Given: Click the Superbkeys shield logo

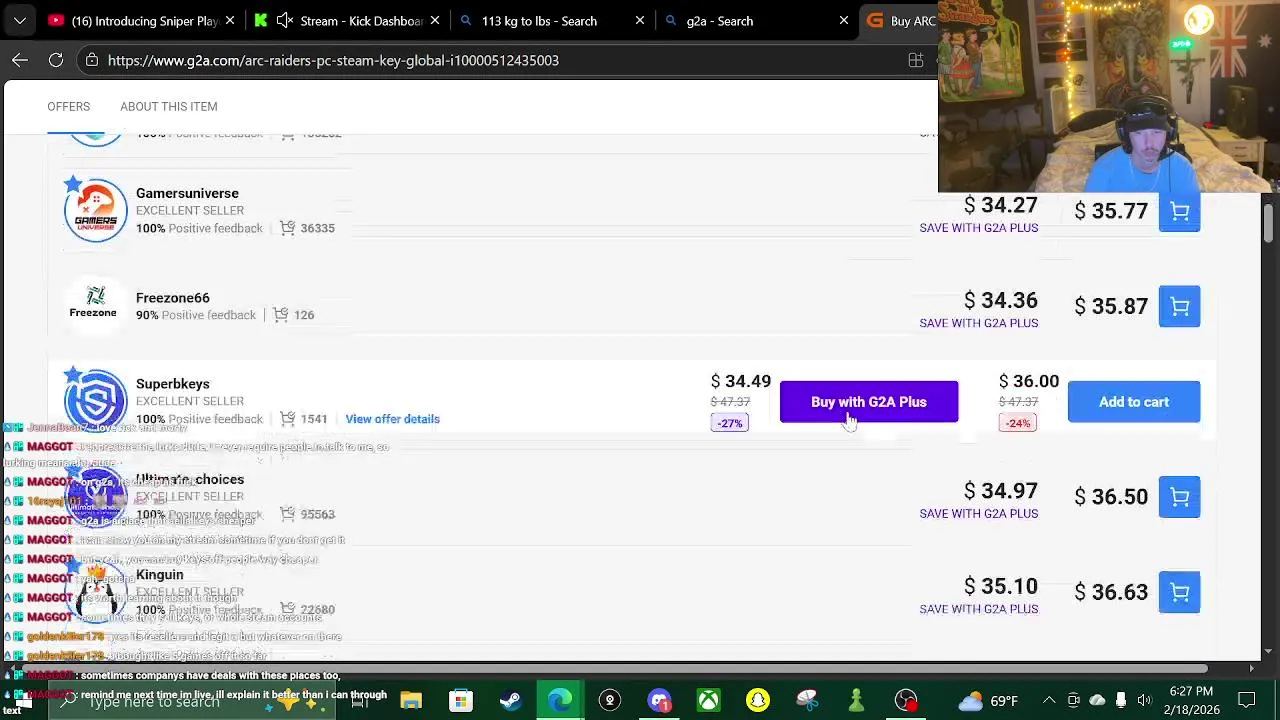Looking at the screenshot, I should coord(96,399).
